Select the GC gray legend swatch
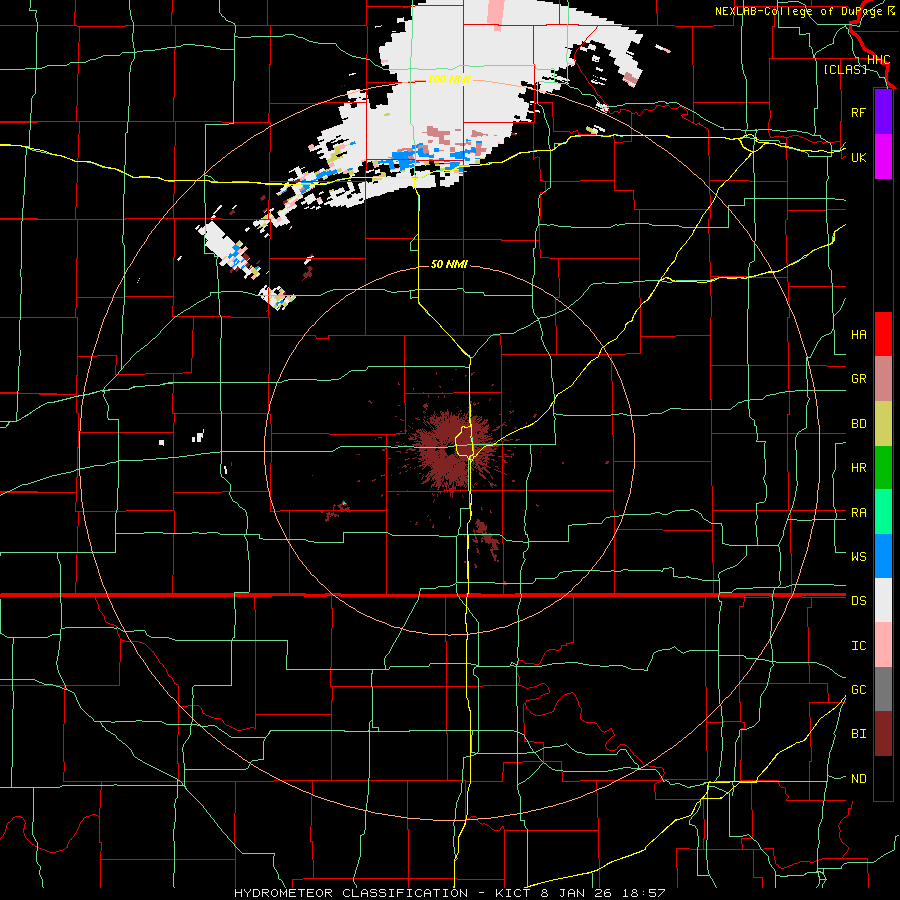Viewport: 900px width, 900px height. tap(883, 689)
